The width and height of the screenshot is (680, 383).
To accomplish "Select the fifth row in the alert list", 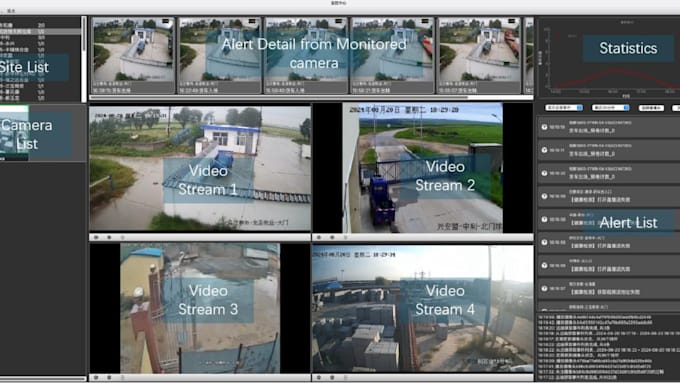I will [608, 219].
